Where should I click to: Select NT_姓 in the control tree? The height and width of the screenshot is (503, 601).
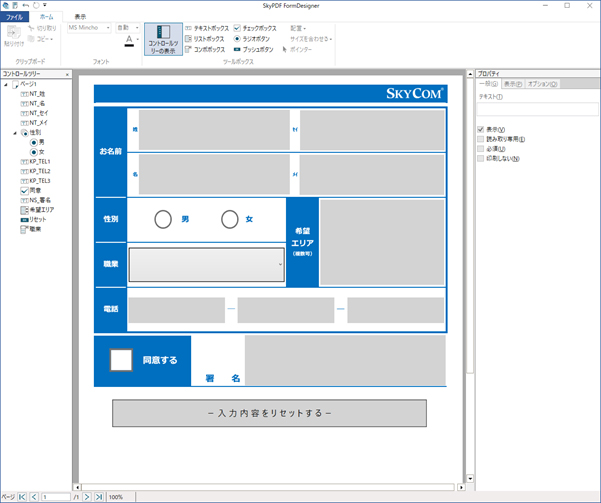click(33, 94)
